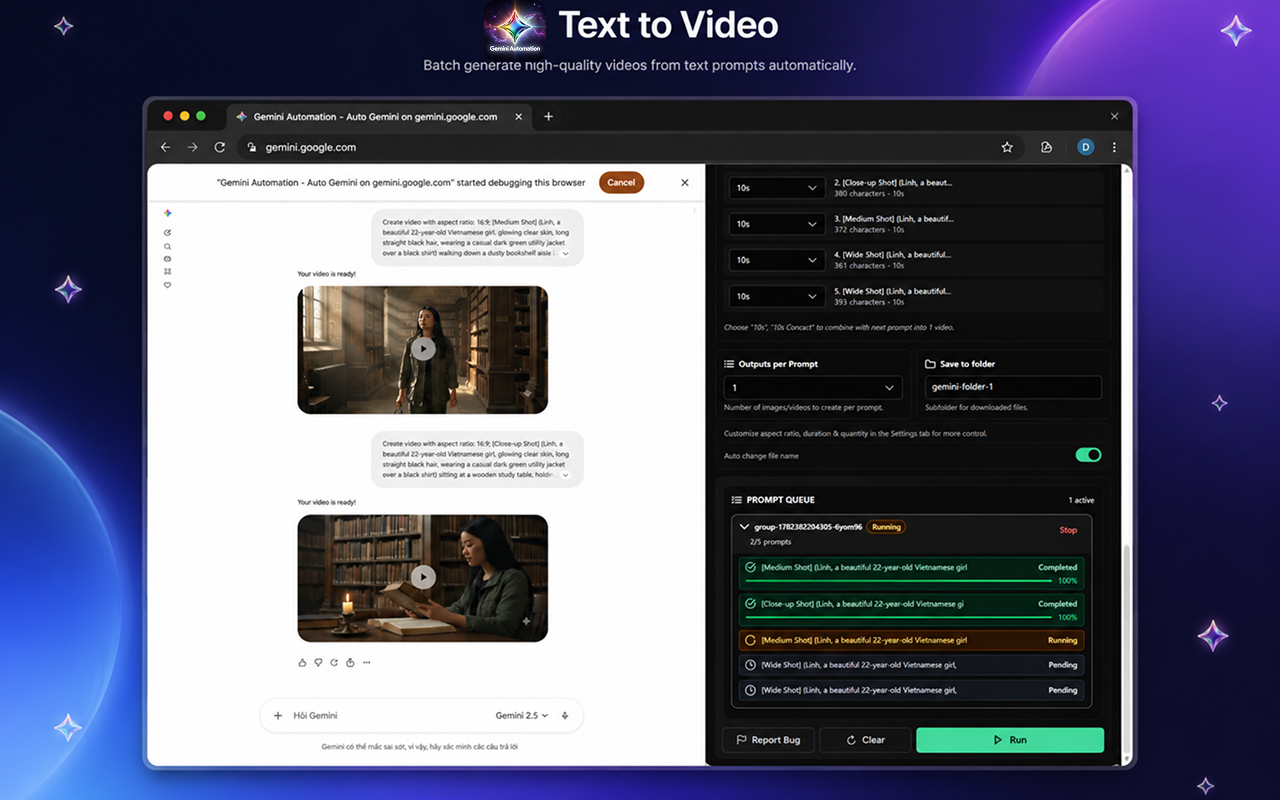Give a thumbs up to the response

click(302, 662)
